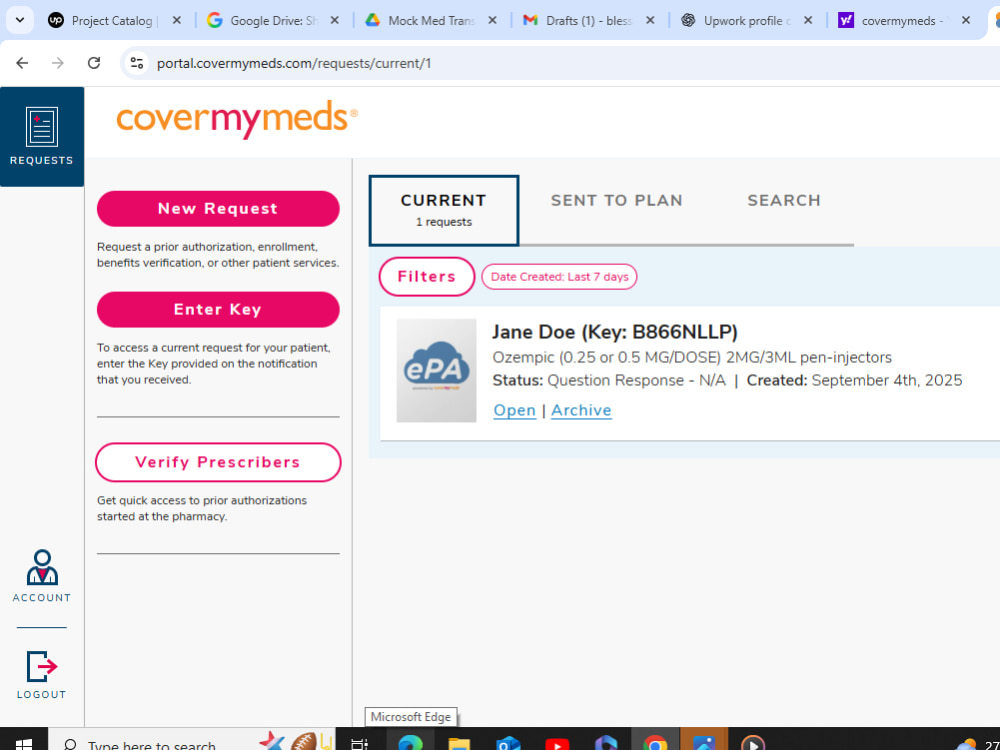Close the Mock Med Trans tab
The width and height of the screenshot is (1000, 750).
[x=492, y=20]
